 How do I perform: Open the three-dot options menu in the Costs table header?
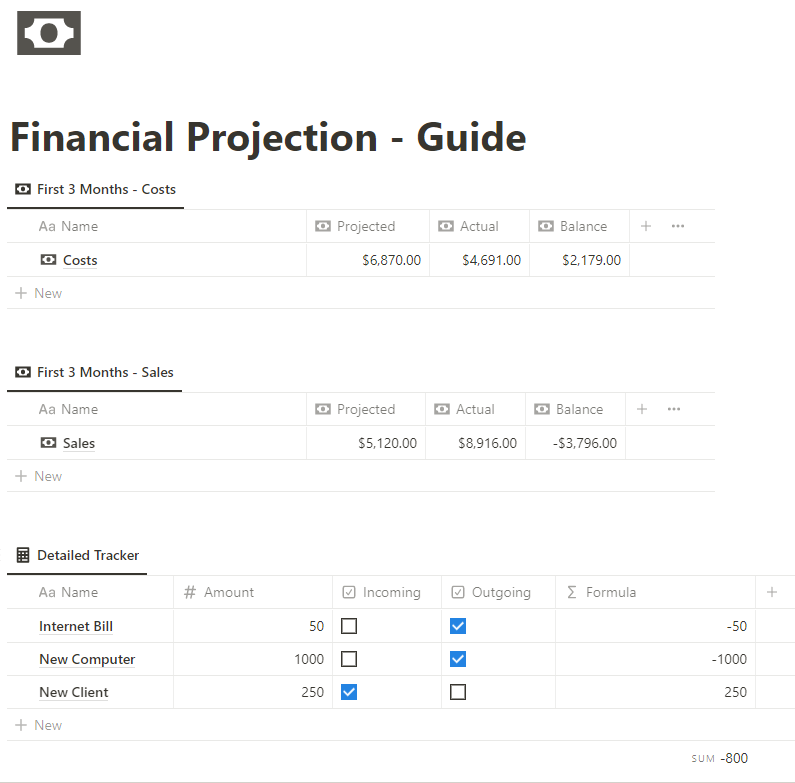(677, 226)
